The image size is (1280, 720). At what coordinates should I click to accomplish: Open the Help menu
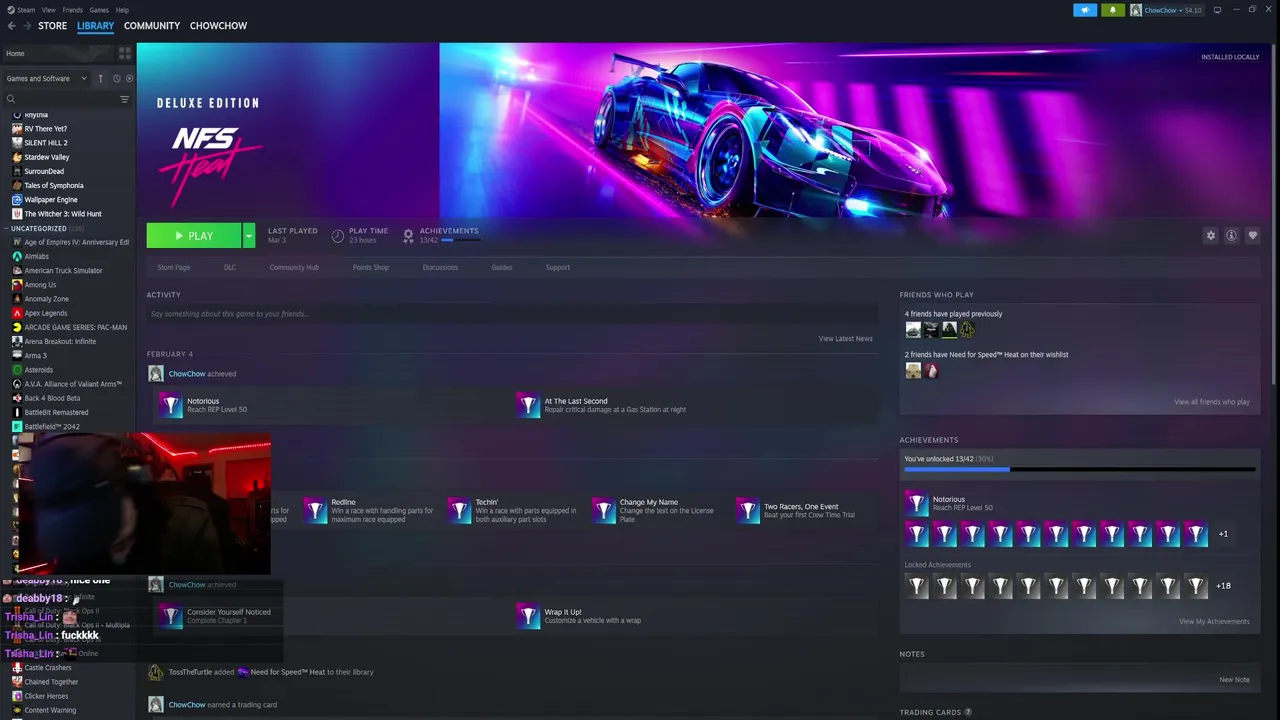click(x=122, y=10)
